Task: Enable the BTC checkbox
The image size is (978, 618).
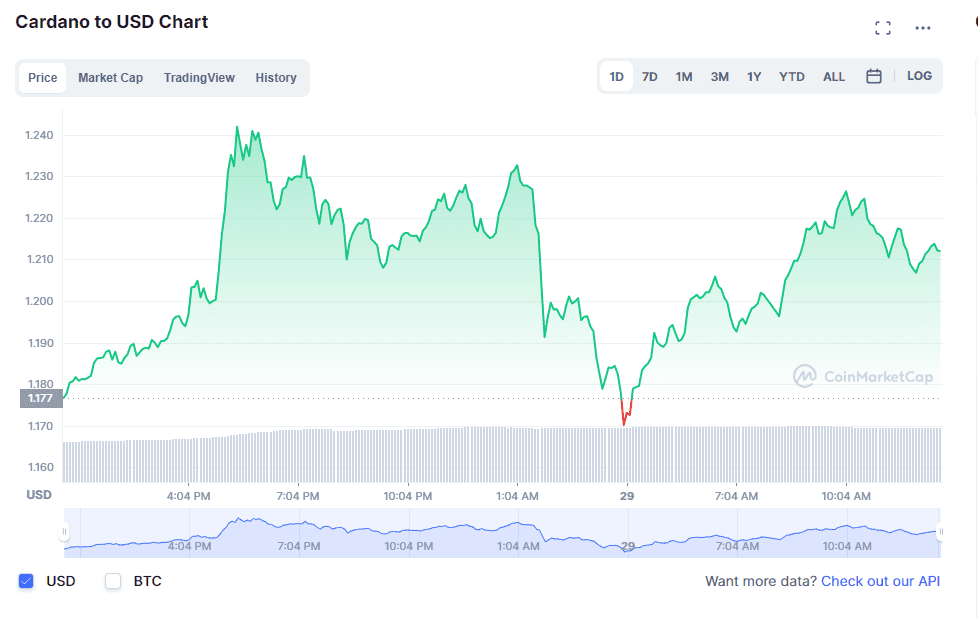Action: pos(113,581)
